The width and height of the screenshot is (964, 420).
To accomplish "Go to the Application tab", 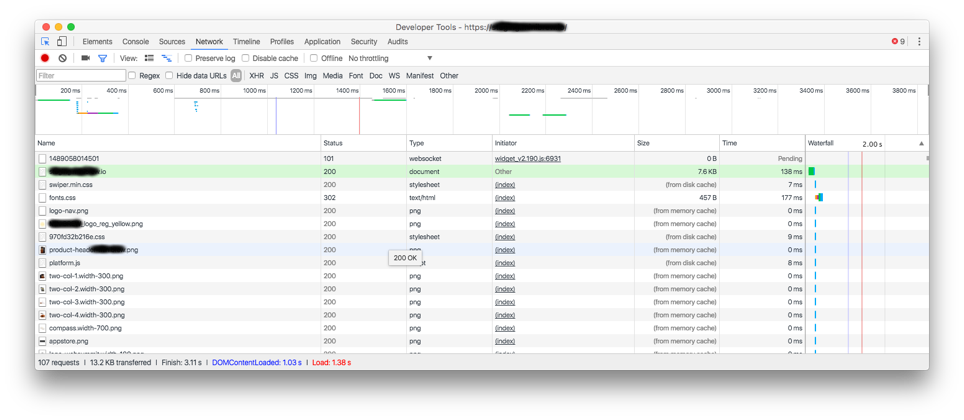I will [x=322, y=42].
